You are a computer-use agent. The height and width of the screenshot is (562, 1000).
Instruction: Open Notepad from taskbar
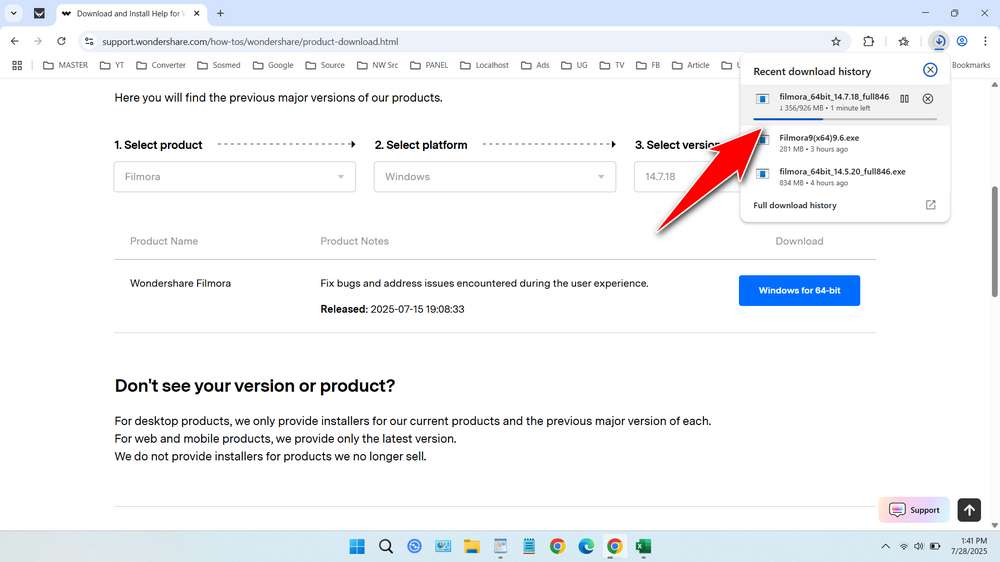point(529,546)
